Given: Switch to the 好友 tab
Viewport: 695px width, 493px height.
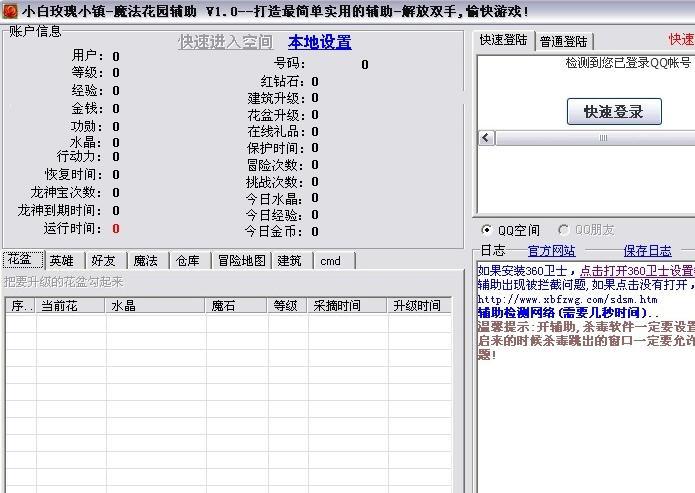Looking at the screenshot, I should pos(104,261).
